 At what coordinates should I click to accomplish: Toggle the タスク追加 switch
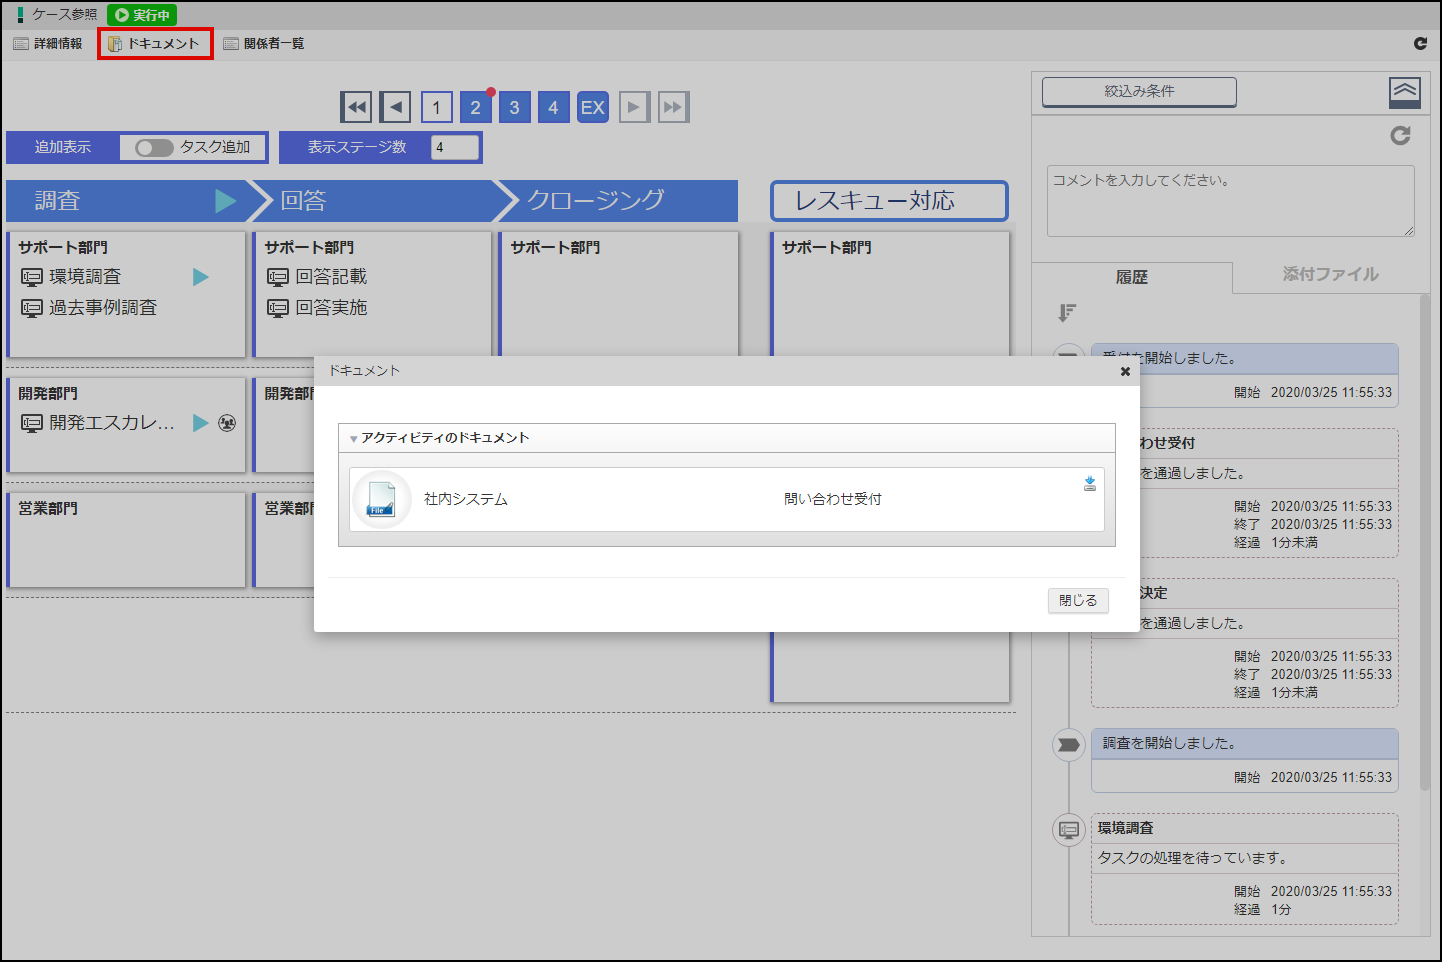(155, 148)
